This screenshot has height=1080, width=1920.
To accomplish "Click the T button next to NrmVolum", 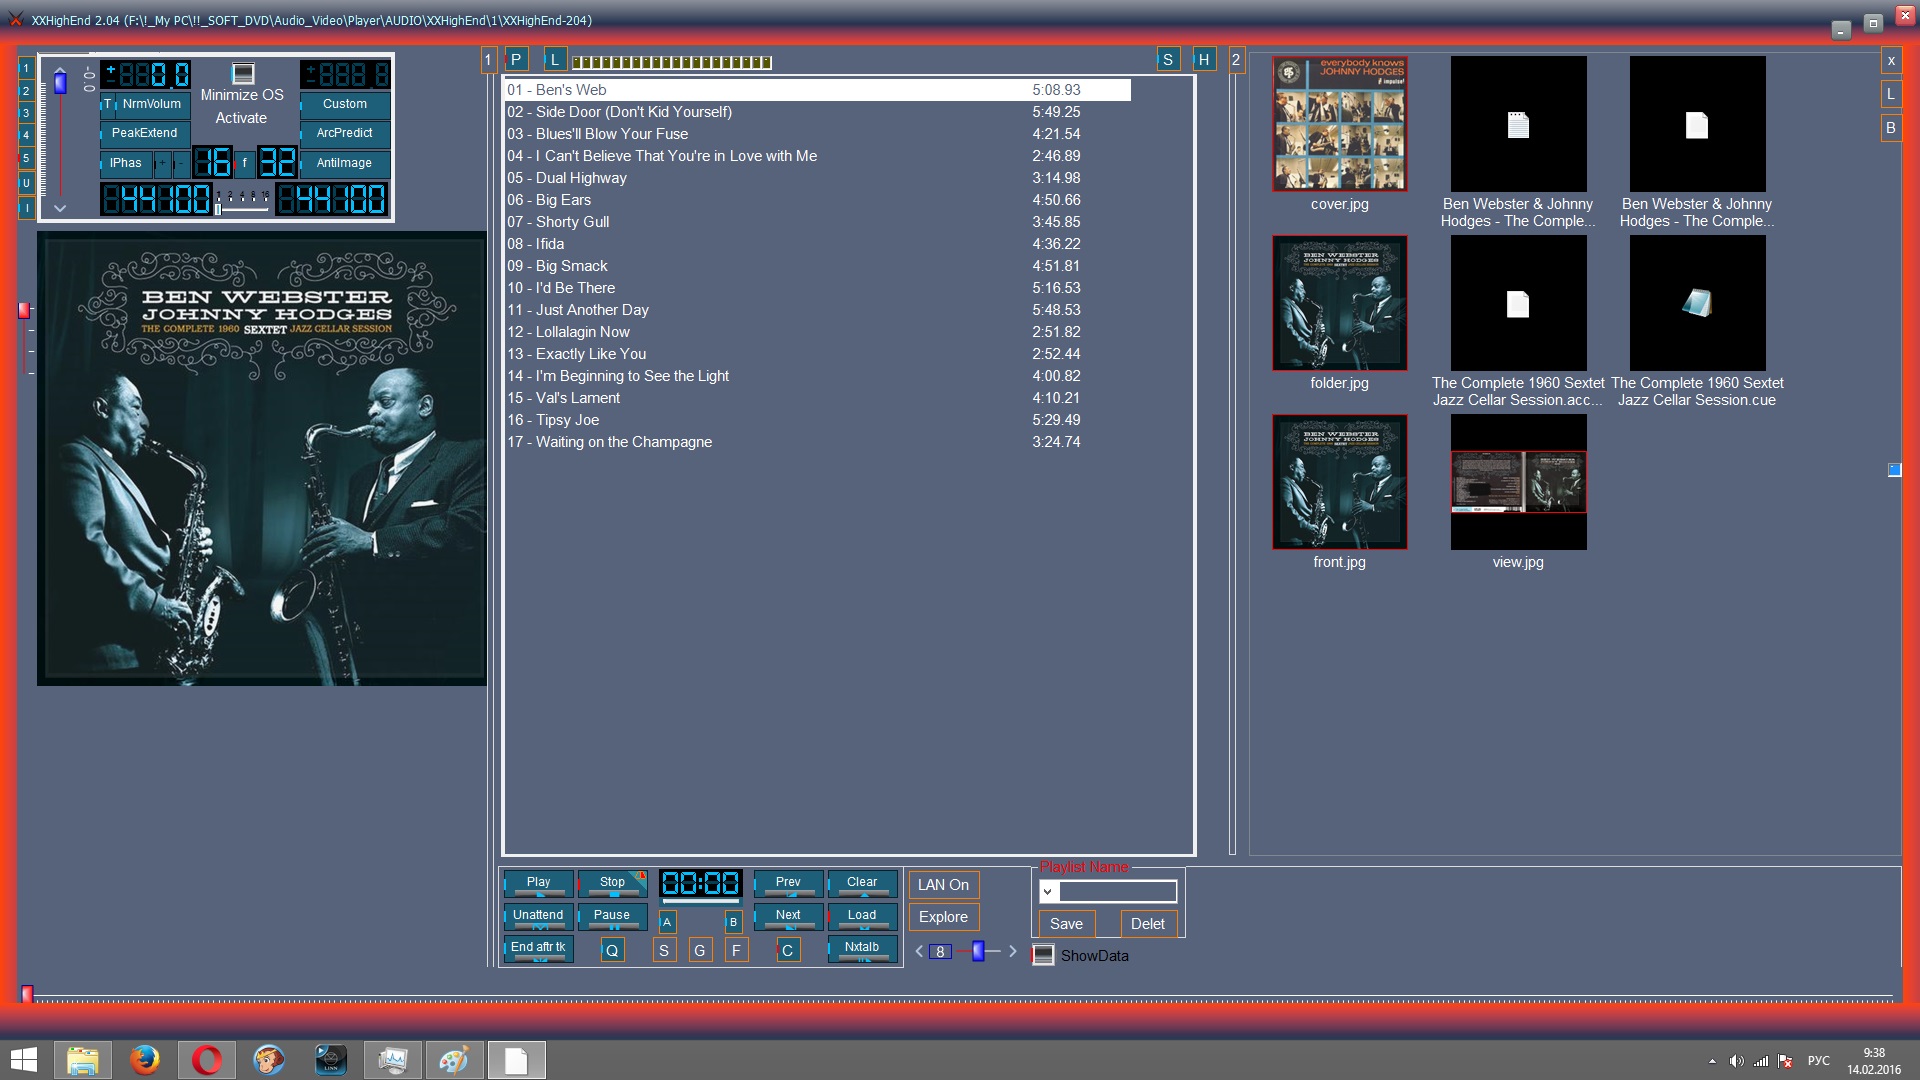I will click(x=108, y=104).
